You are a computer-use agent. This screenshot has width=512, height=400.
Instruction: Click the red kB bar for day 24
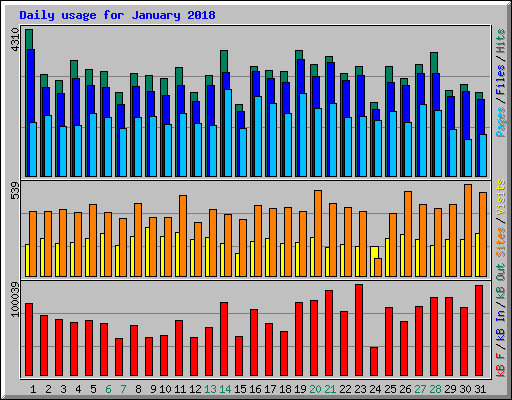pos(374,362)
